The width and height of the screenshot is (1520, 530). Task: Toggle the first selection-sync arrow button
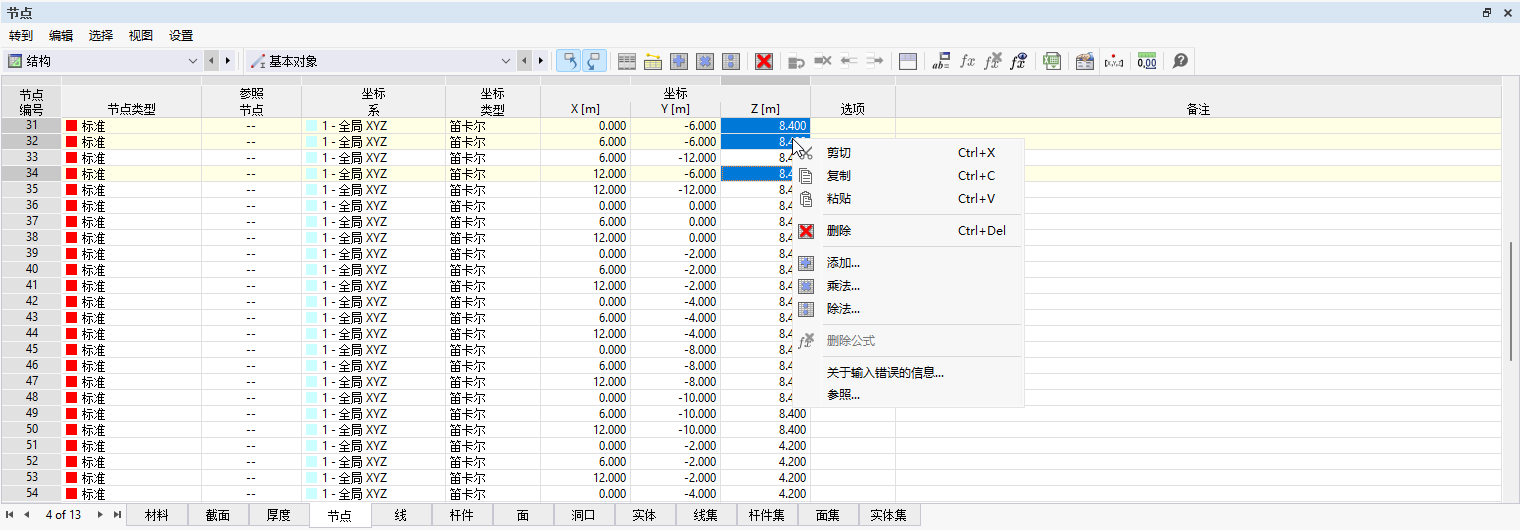click(568, 61)
